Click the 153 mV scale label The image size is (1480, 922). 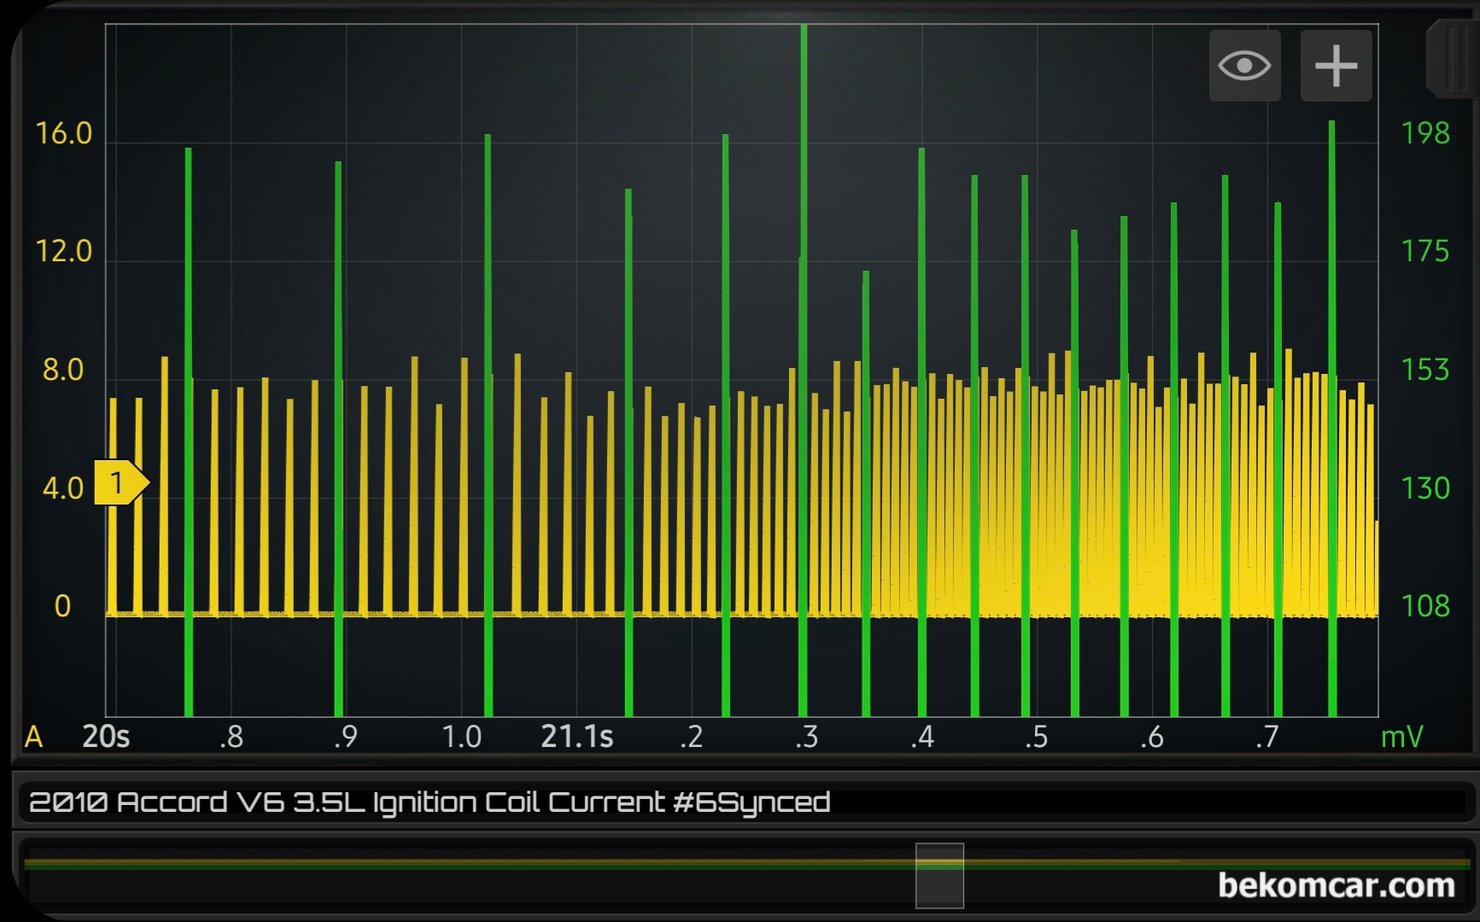(1425, 370)
